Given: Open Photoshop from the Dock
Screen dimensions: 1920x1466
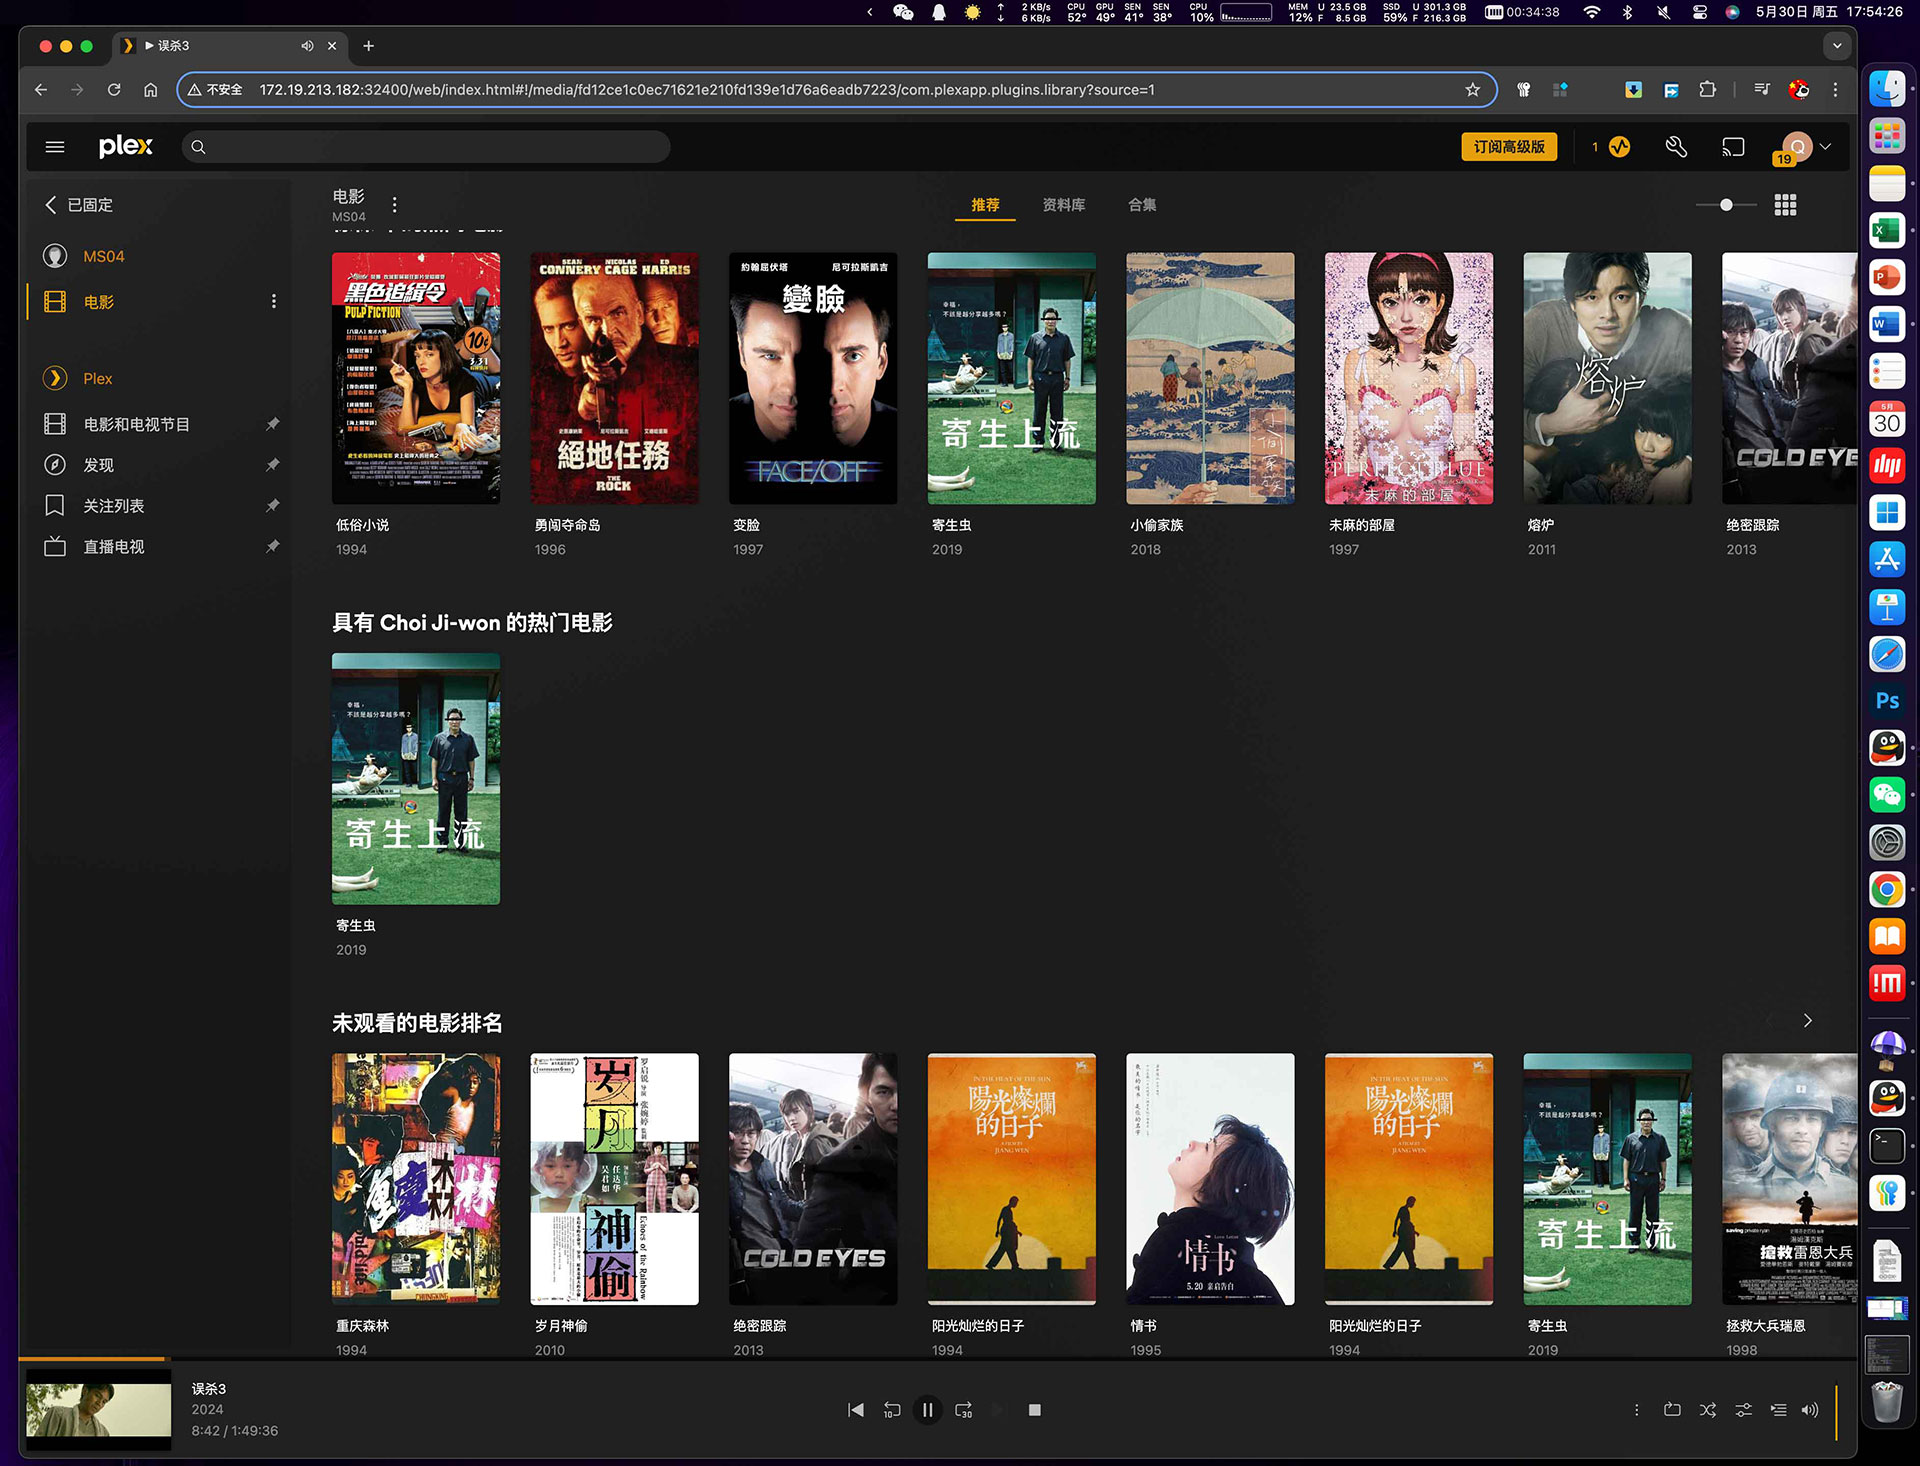Looking at the screenshot, I should coord(1887,701).
